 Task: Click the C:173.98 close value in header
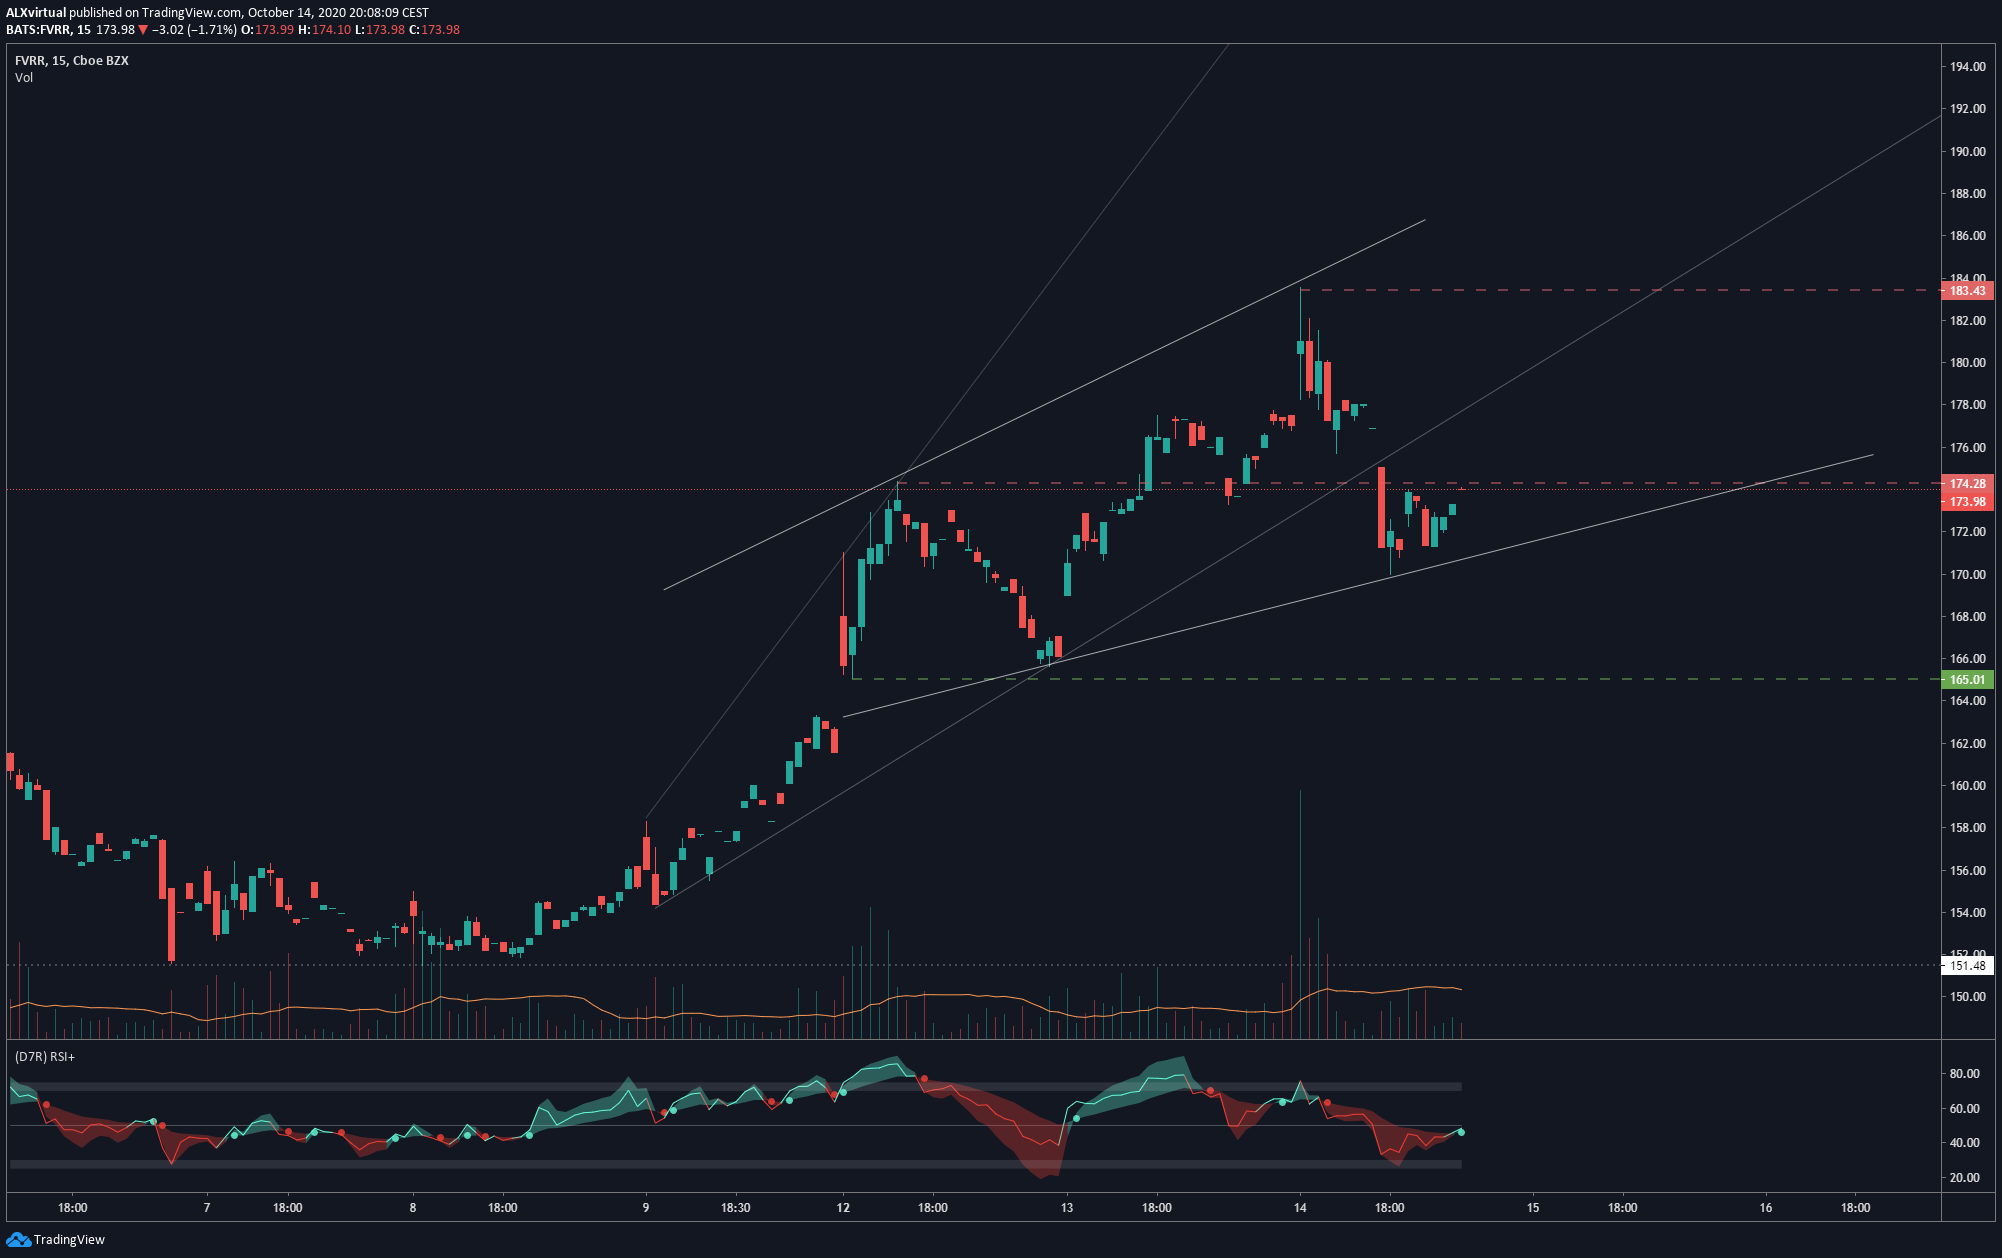coord(434,30)
